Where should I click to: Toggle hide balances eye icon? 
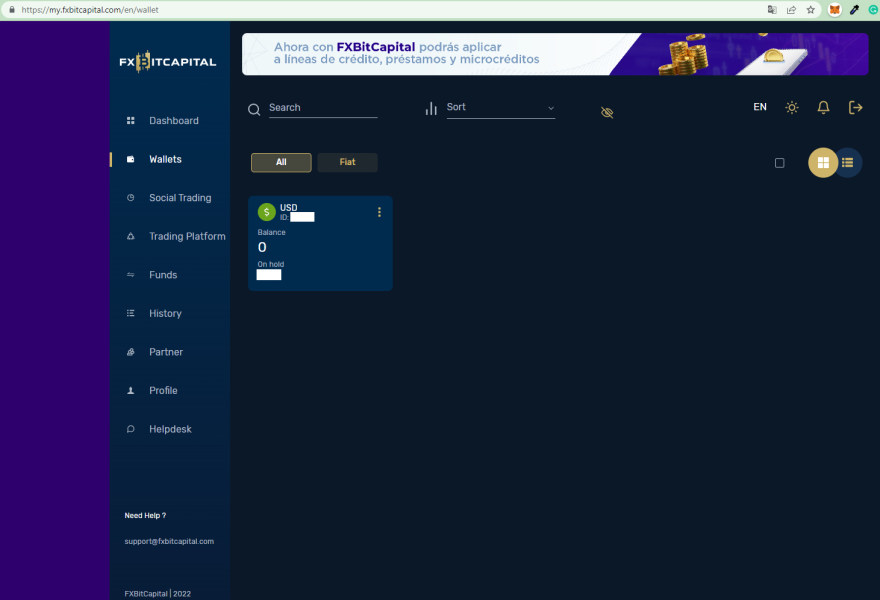tap(607, 113)
